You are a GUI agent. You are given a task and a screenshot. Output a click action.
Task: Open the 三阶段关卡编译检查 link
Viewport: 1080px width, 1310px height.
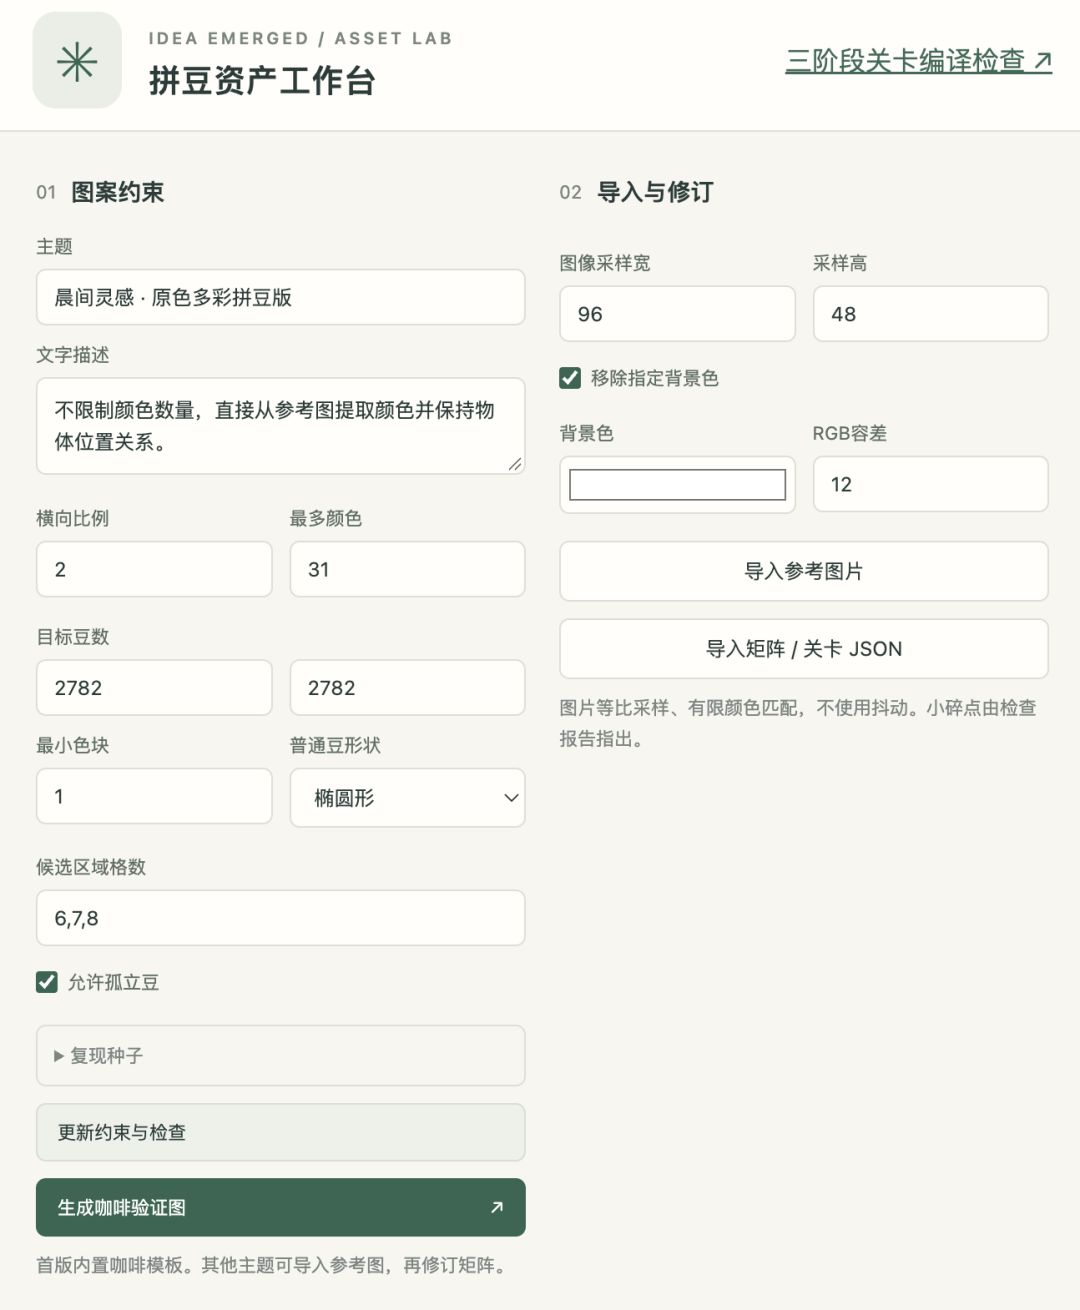tap(918, 61)
